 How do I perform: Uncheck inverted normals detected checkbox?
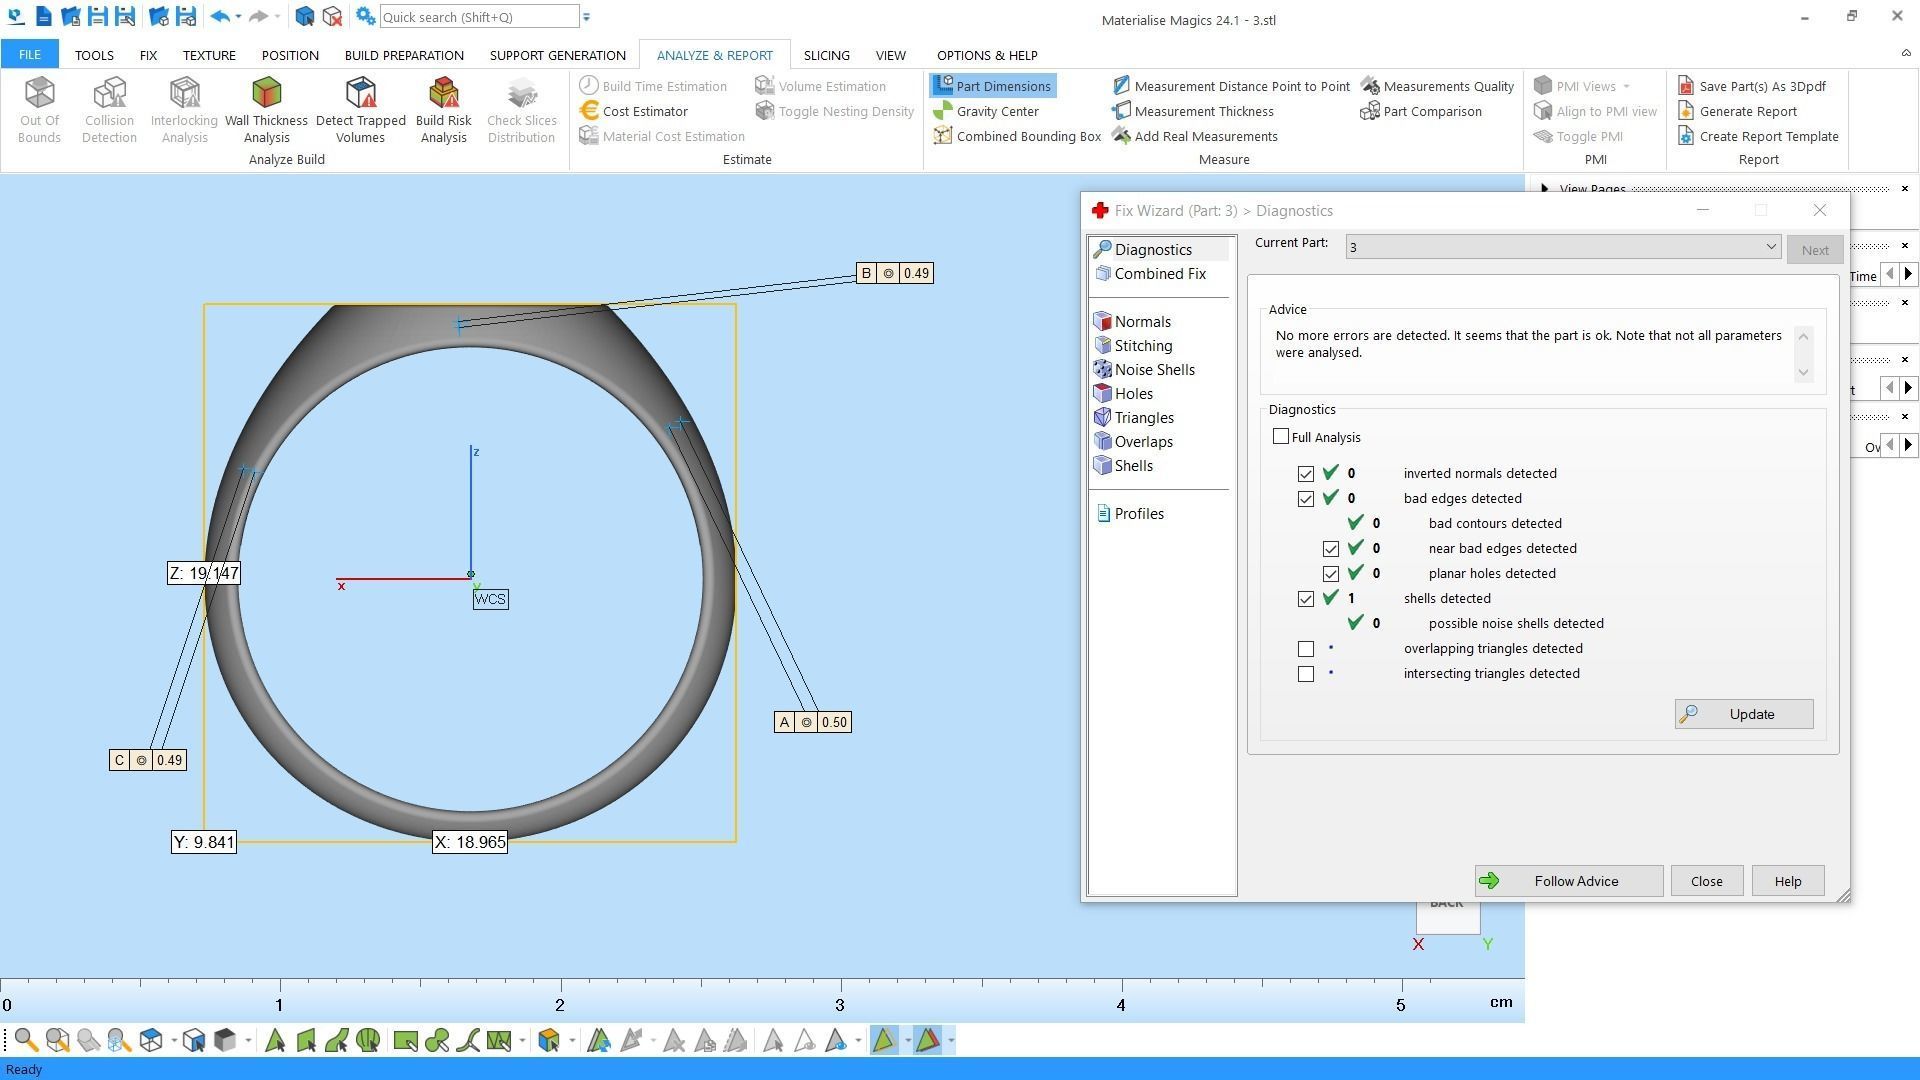click(x=1306, y=474)
